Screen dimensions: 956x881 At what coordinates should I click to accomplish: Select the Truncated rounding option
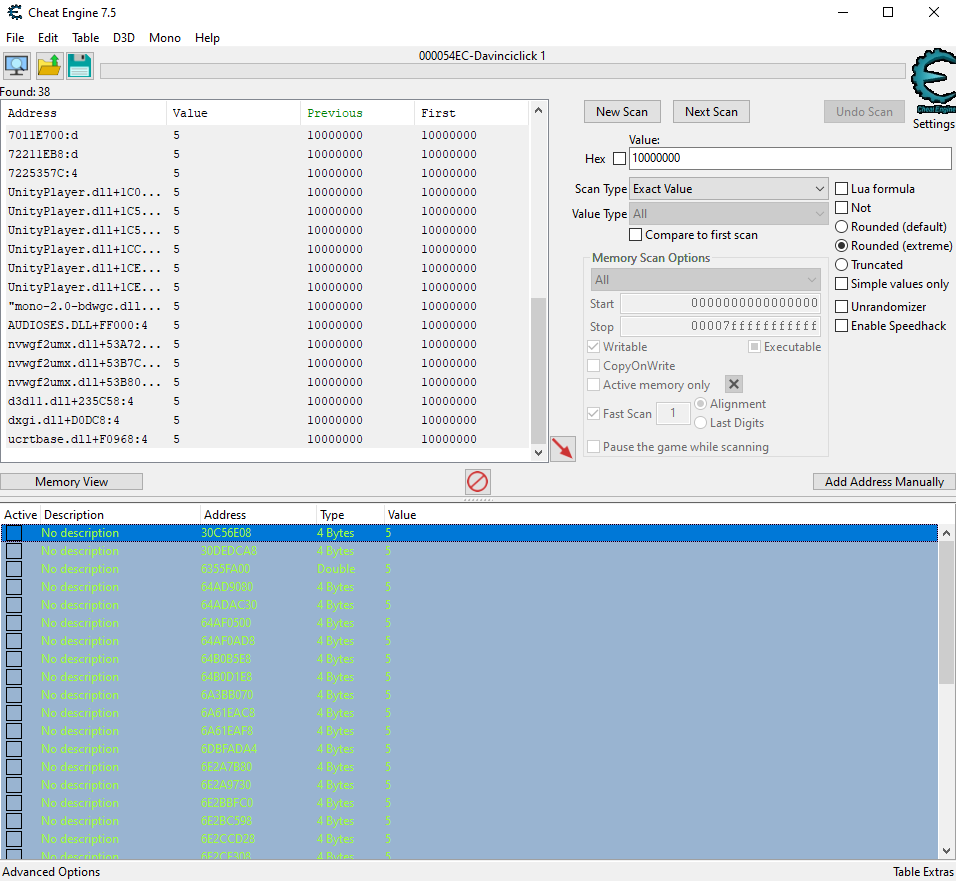pos(841,264)
